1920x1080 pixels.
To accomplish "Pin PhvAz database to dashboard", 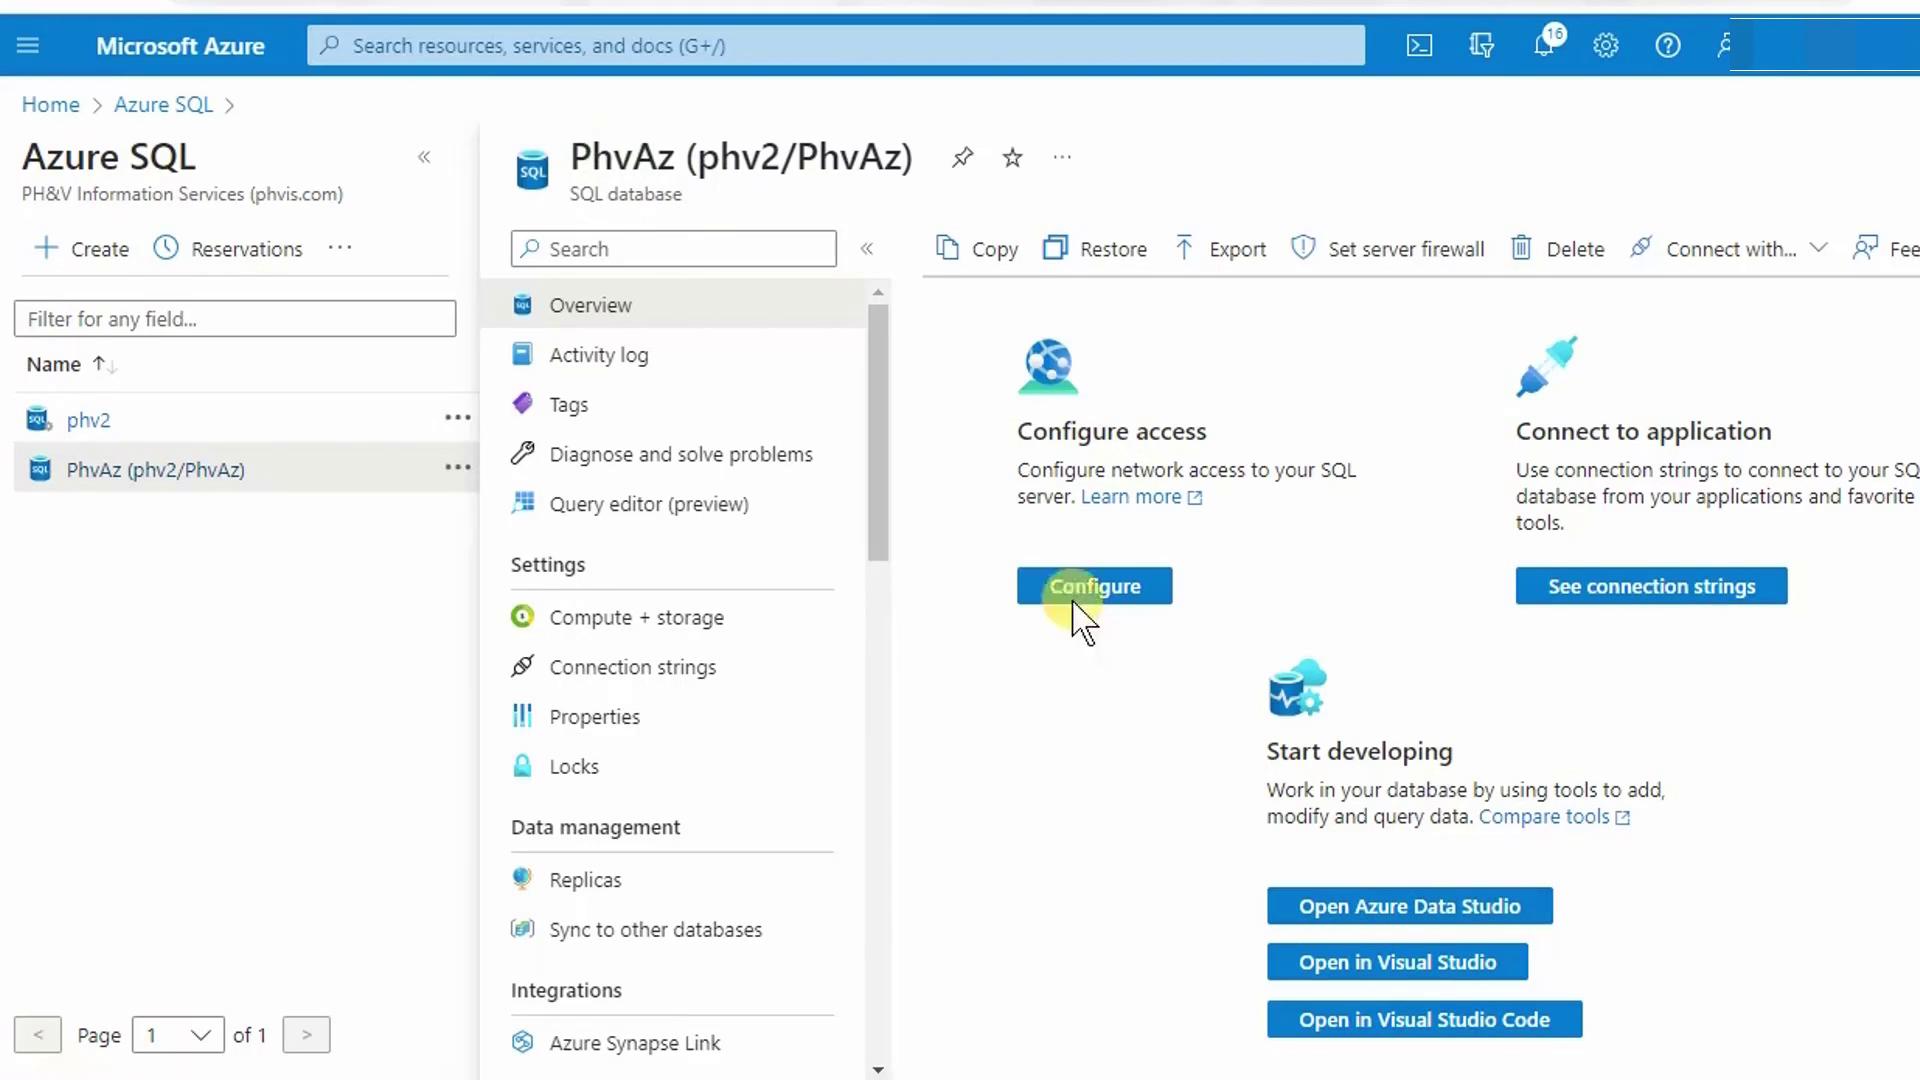I will [x=962, y=157].
